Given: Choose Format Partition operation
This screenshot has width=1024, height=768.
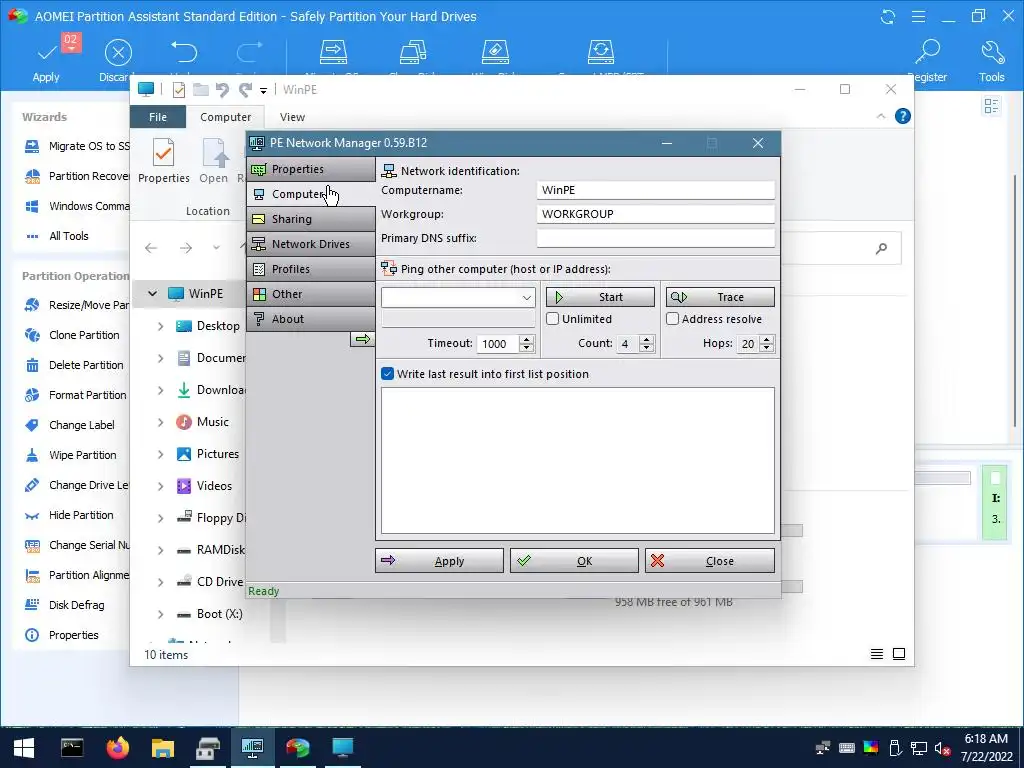Looking at the screenshot, I should (x=76, y=395).
